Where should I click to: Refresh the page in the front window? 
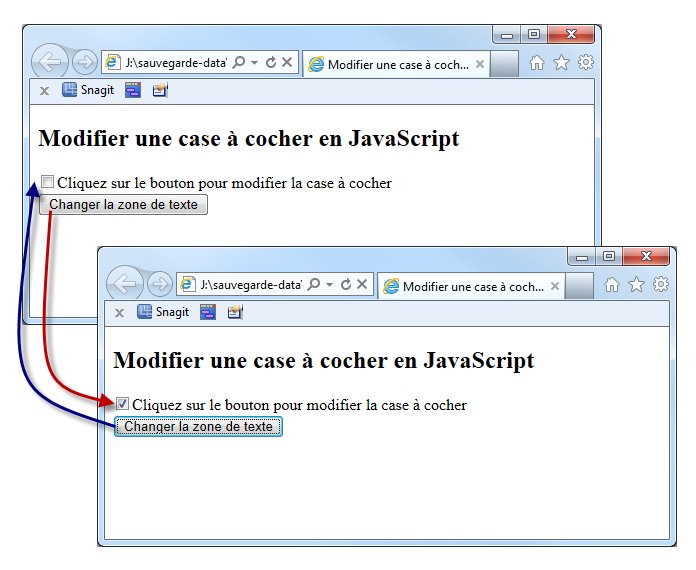(x=346, y=284)
